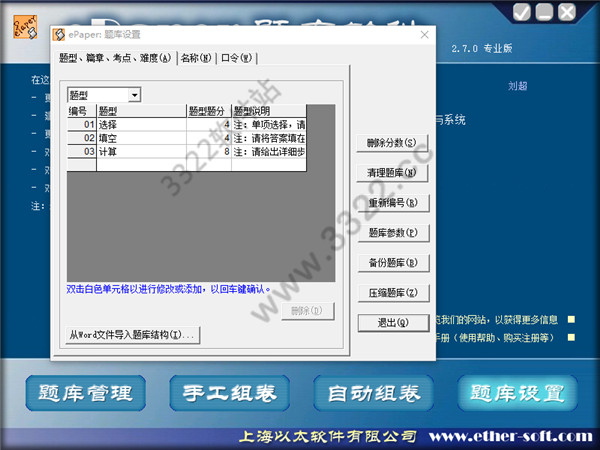
Task: Click the yellow square next to manual link
Action: [571, 337]
